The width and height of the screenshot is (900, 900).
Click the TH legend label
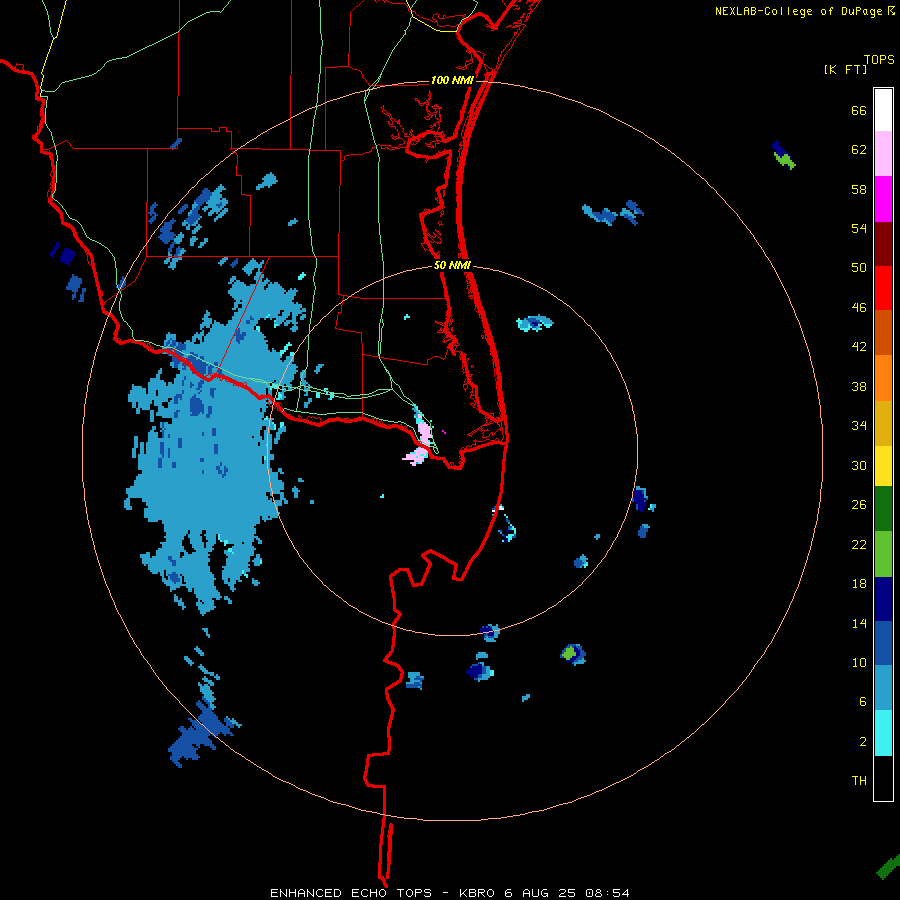[859, 781]
